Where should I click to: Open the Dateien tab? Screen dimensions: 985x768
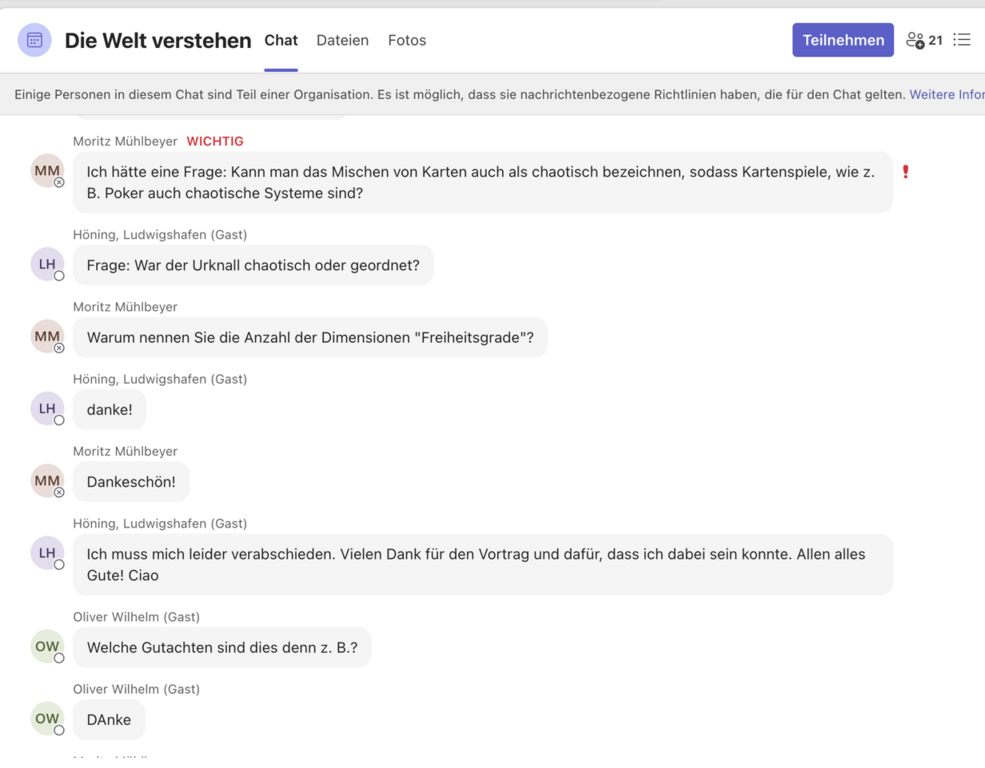342,40
